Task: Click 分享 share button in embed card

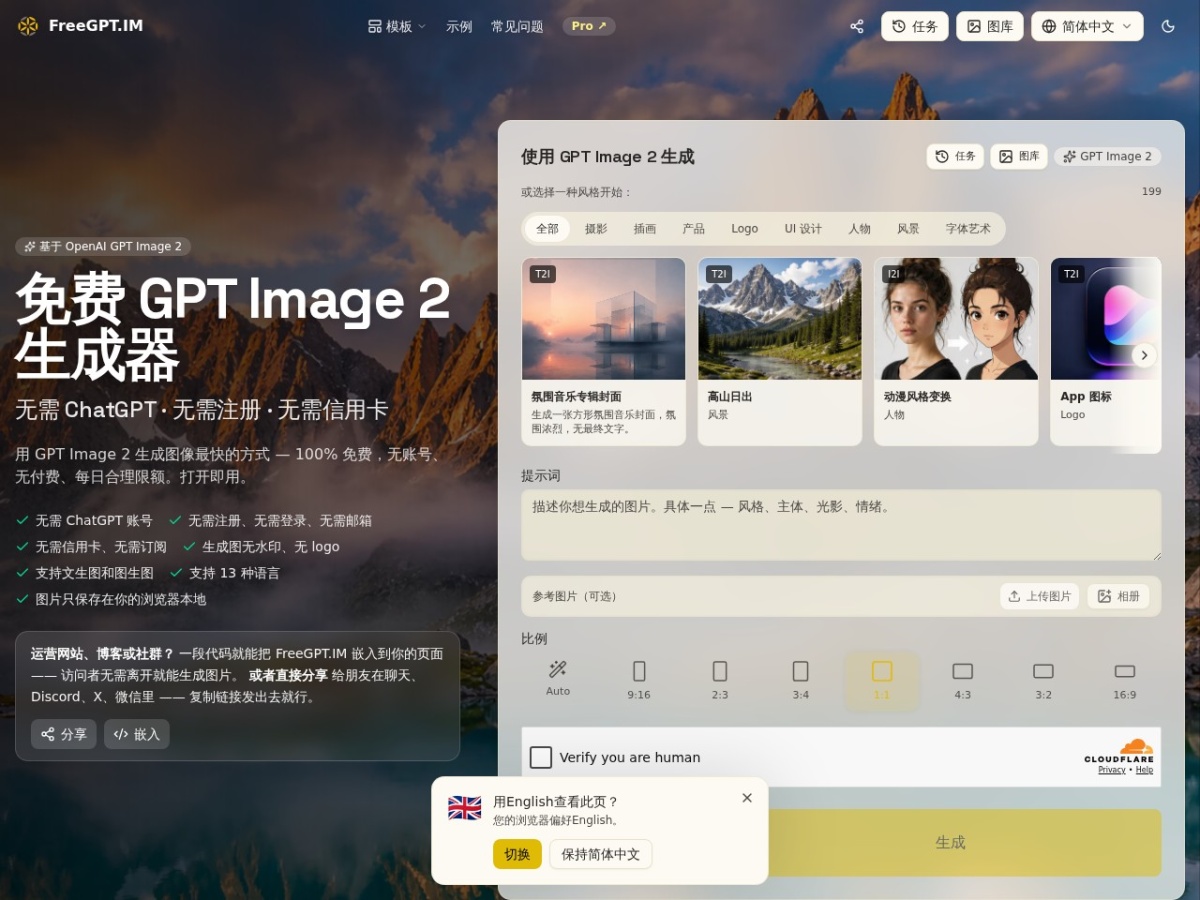Action: [x=64, y=734]
